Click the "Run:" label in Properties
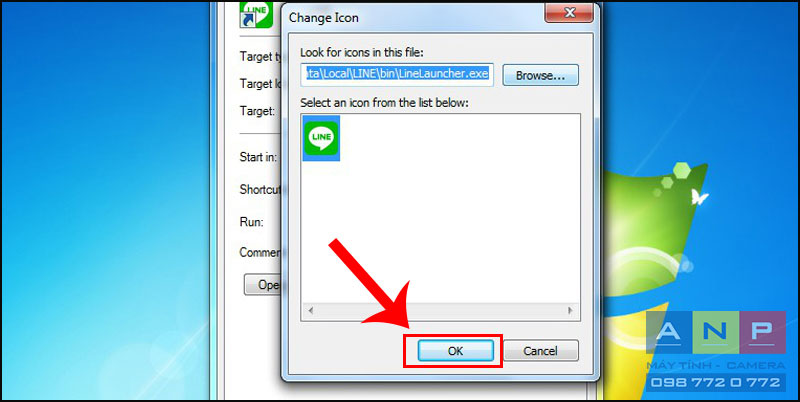This screenshot has width=800, height=402. tap(251, 222)
